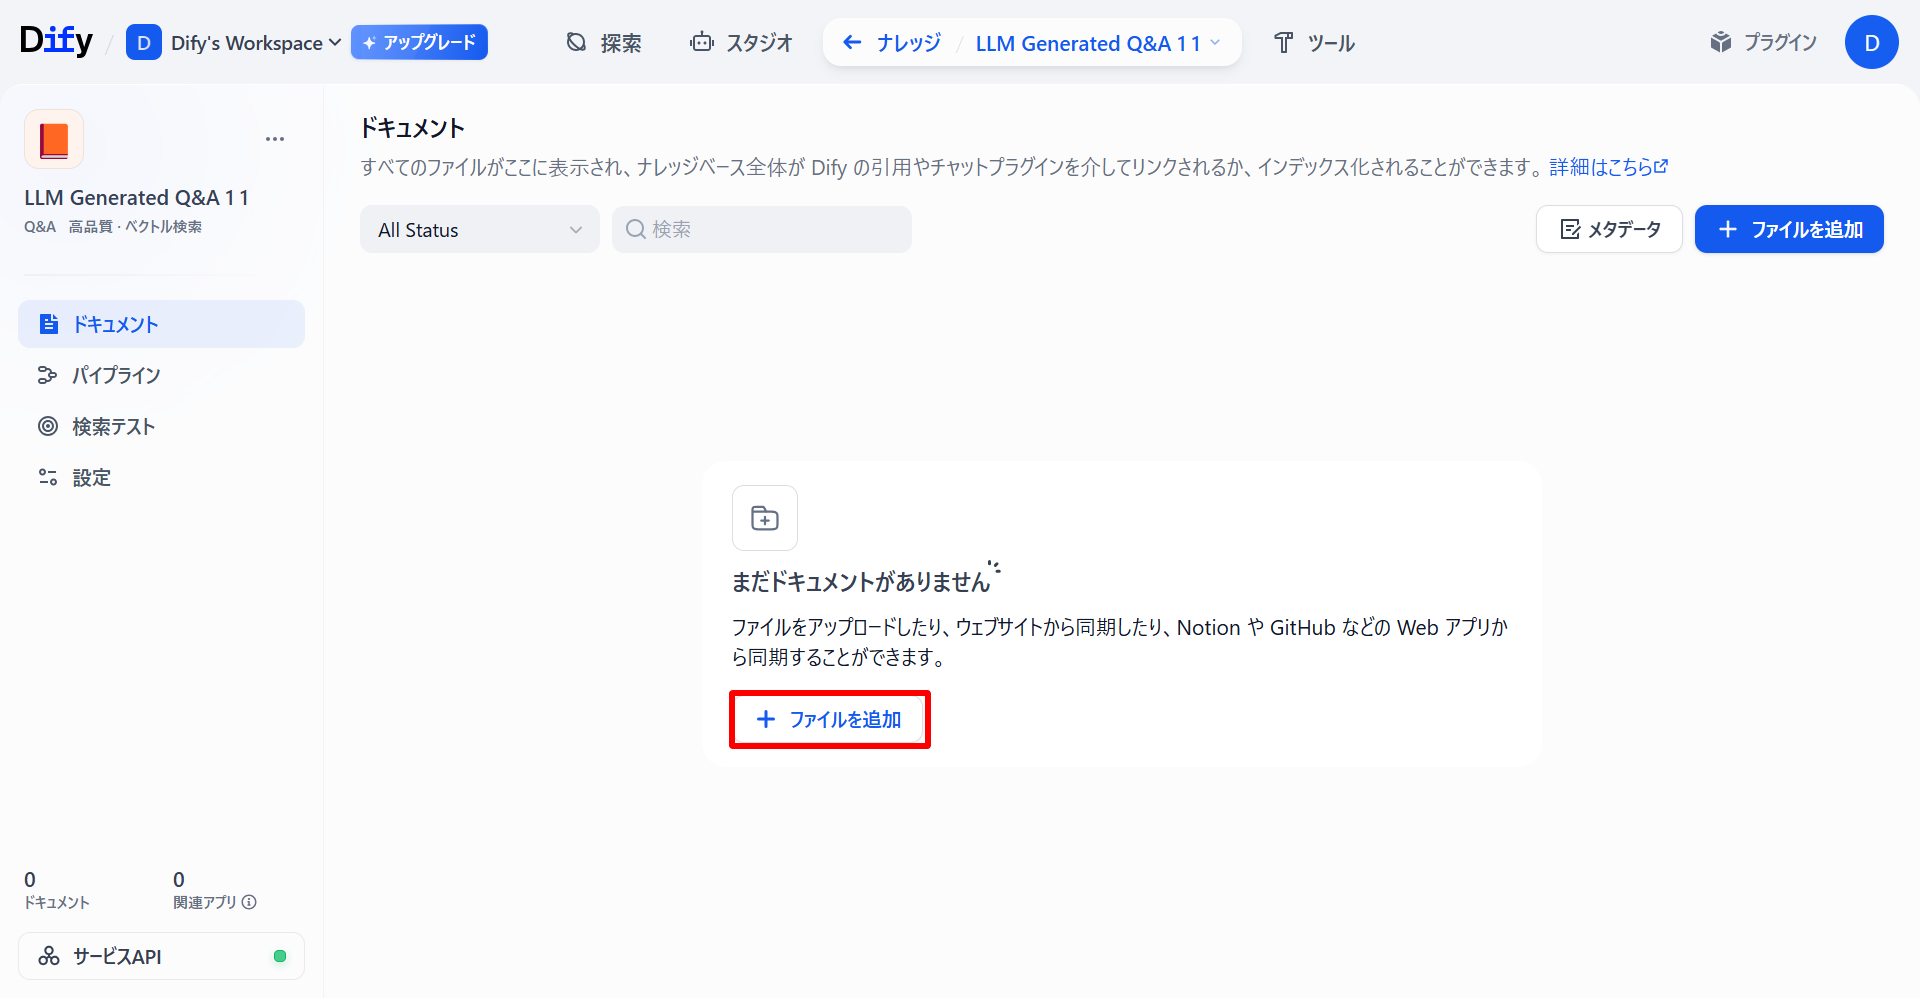This screenshot has height=998, width=1920.
Task: Click the folder icon in the empty state card
Action: (x=764, y=517)
